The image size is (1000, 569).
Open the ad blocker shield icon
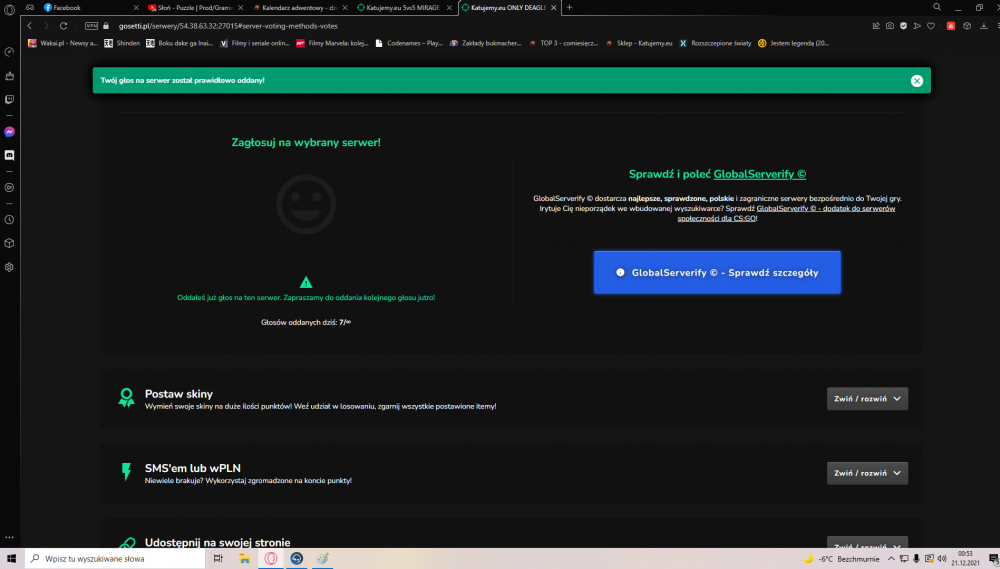pos(903,26)
